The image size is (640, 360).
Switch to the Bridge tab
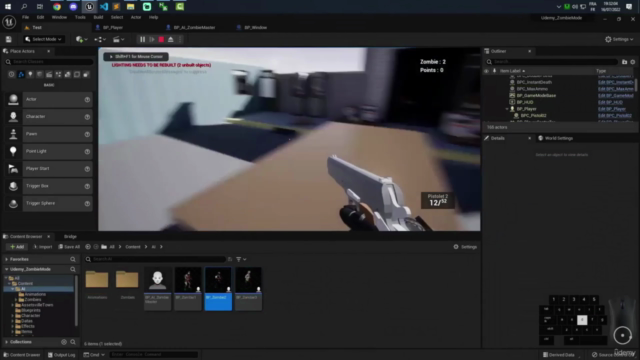70,236
